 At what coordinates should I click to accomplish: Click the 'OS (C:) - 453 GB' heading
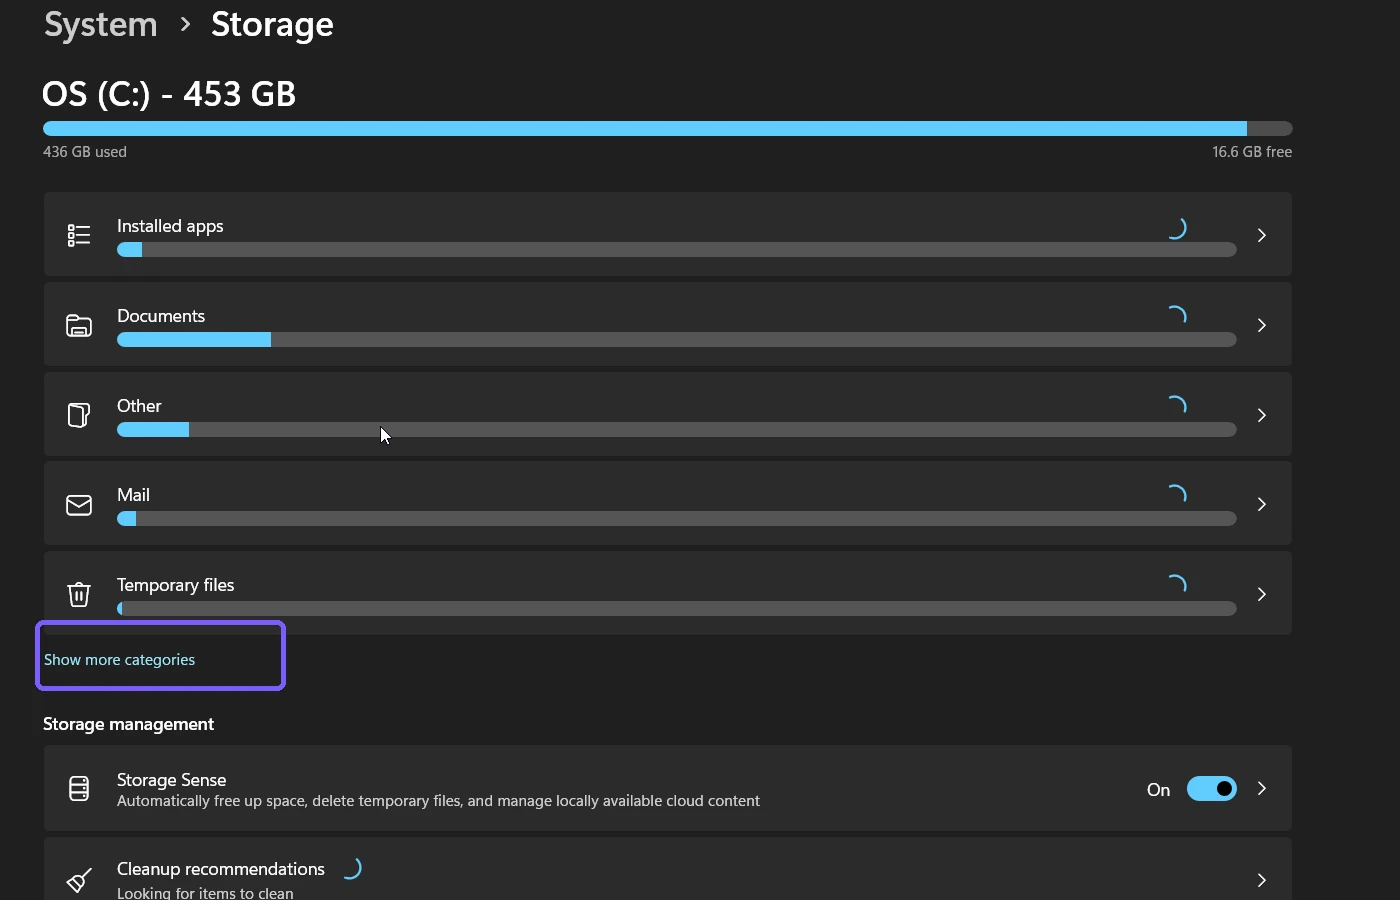(x=169, y=94)
